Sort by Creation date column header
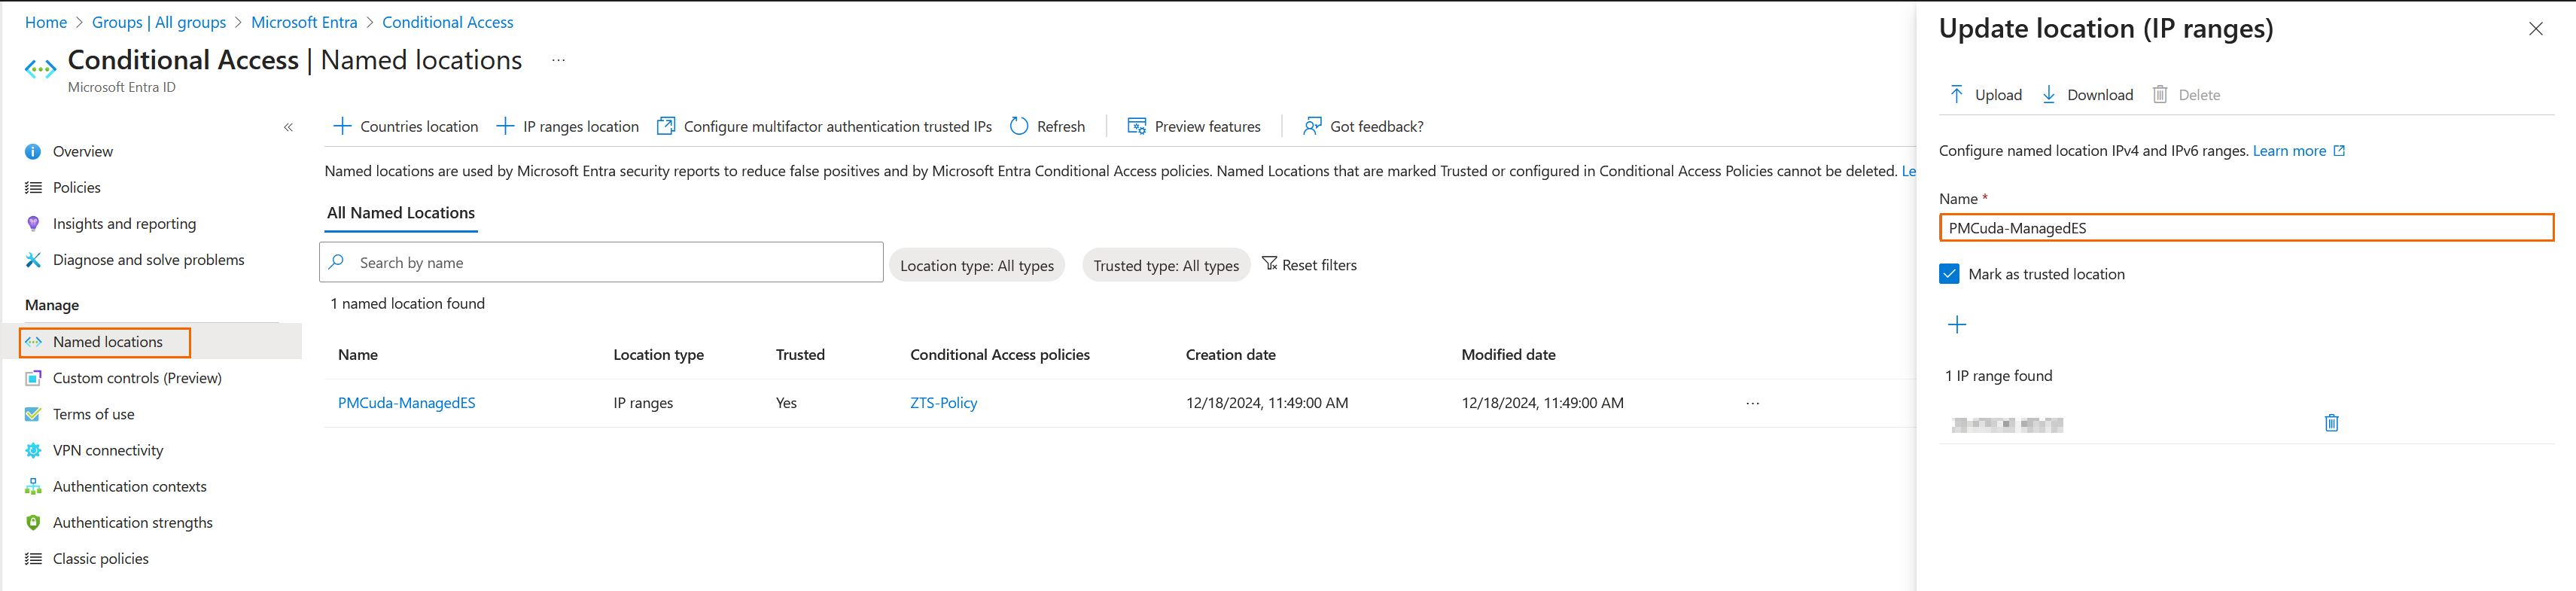2576x591 pixels. [1230, 355]
